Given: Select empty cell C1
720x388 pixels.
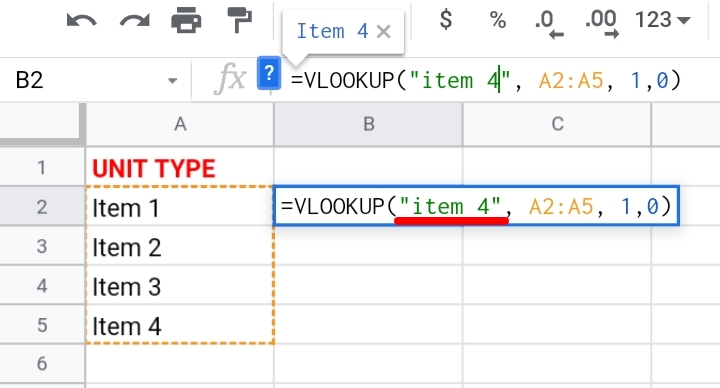Looking at the screenshot, I should point(557,167).
